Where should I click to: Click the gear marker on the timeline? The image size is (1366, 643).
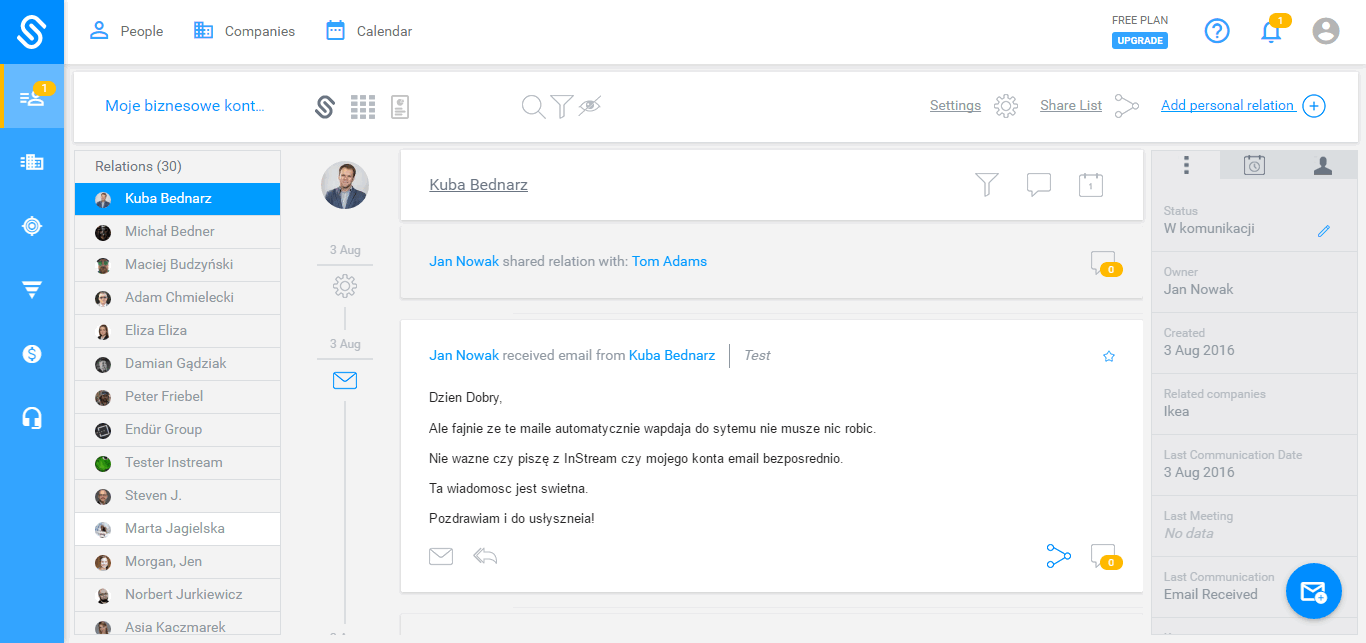tap(345, 287)
